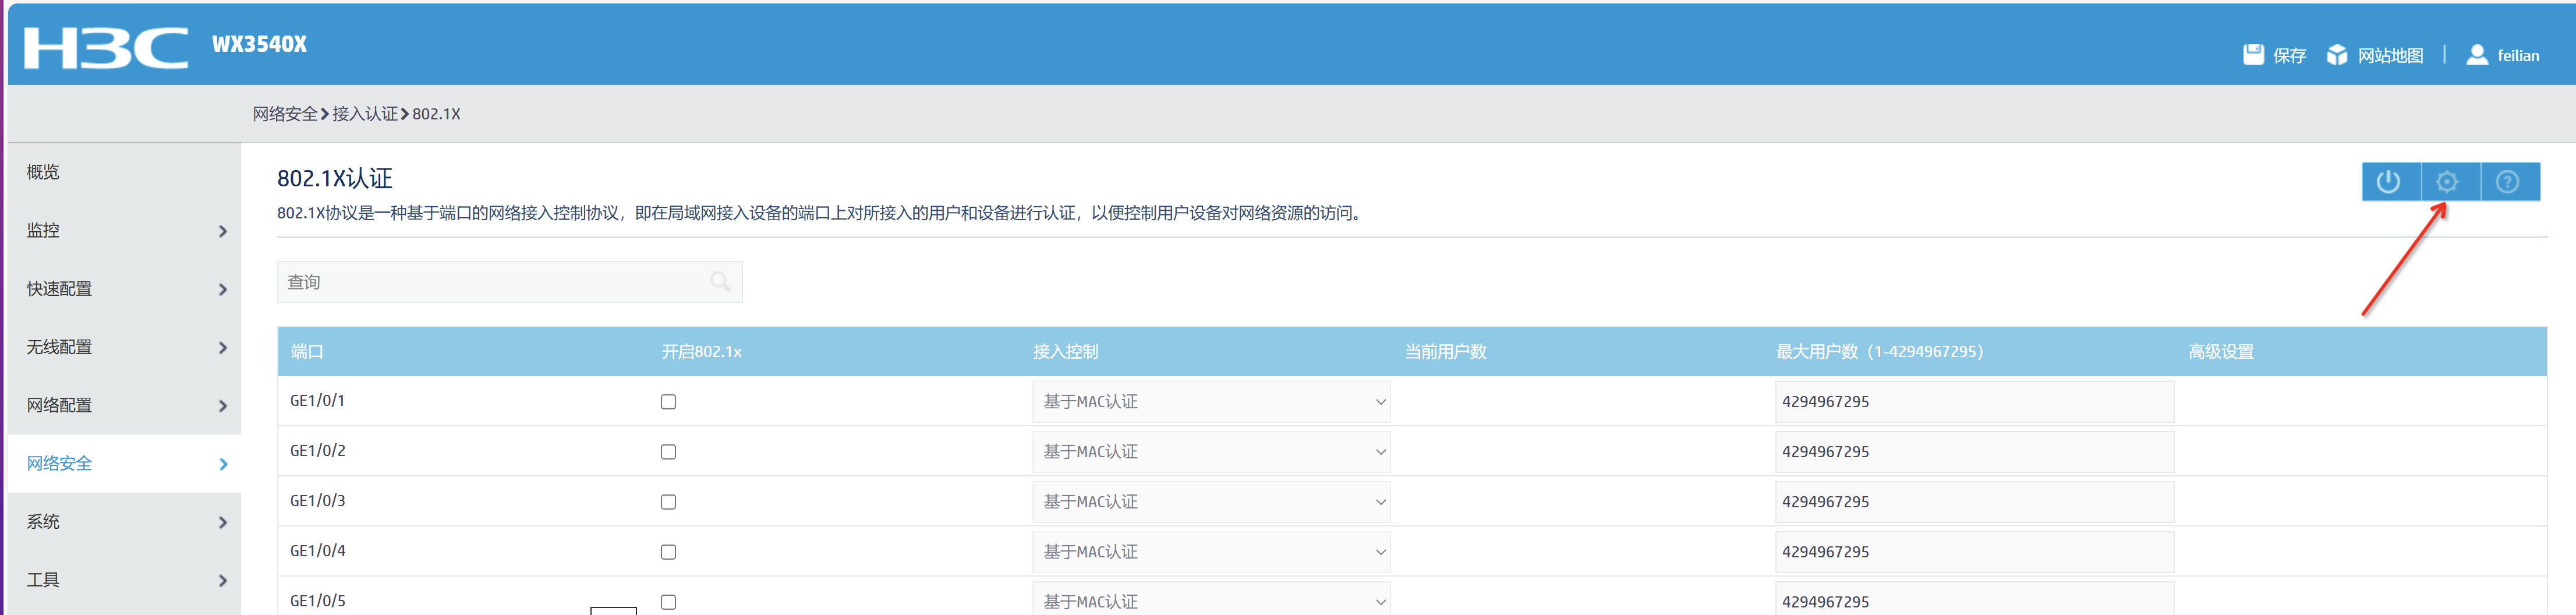Click the 802.1X认证 page title

(334, 178)
